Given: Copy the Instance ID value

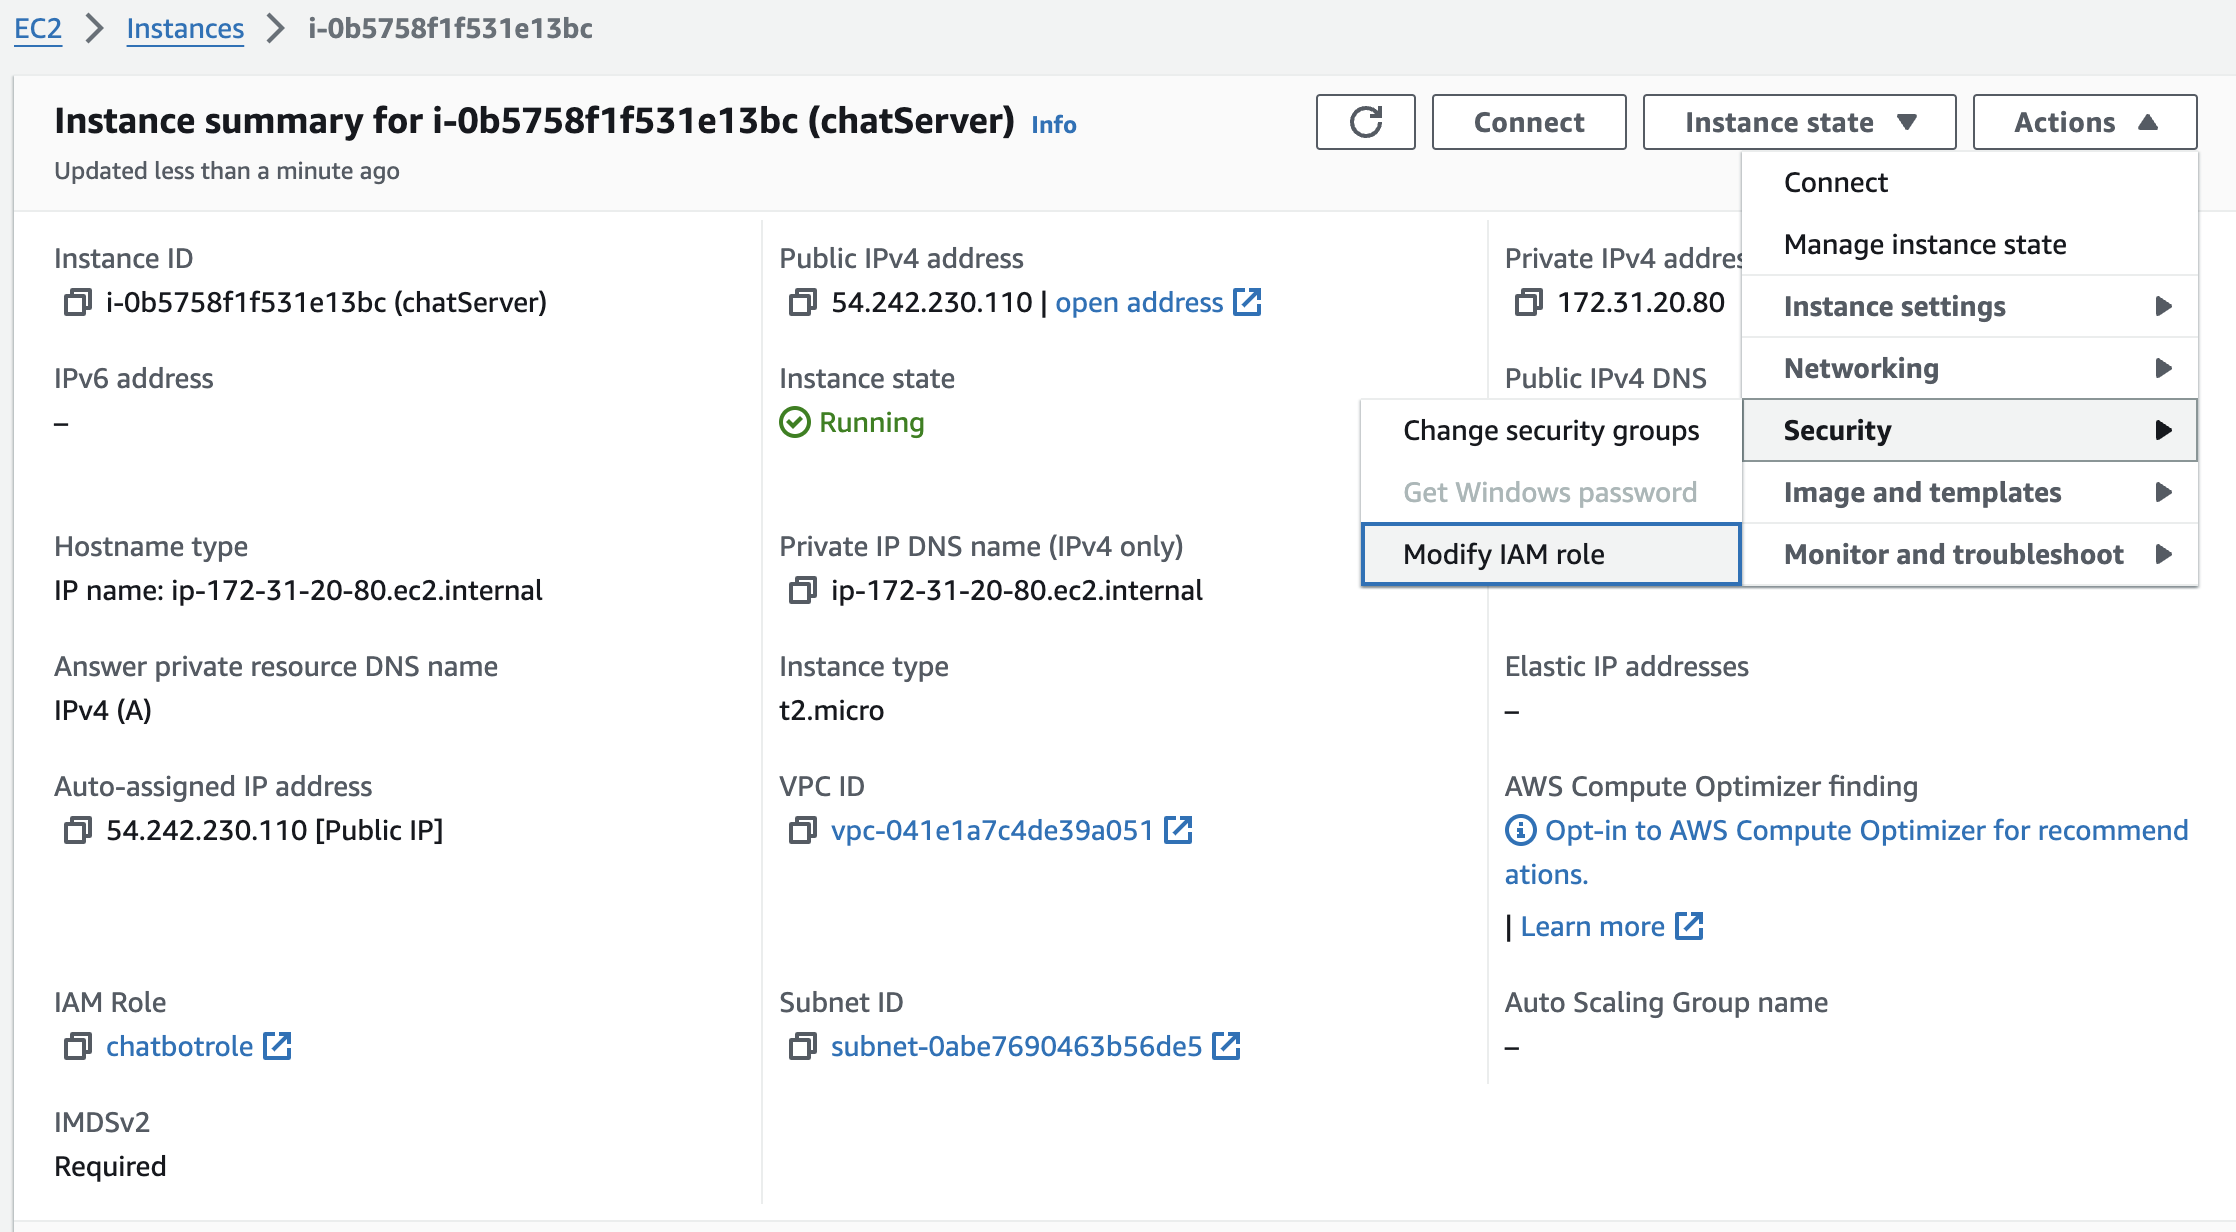Looking at the screenshot, I should (x=77, y=302).
